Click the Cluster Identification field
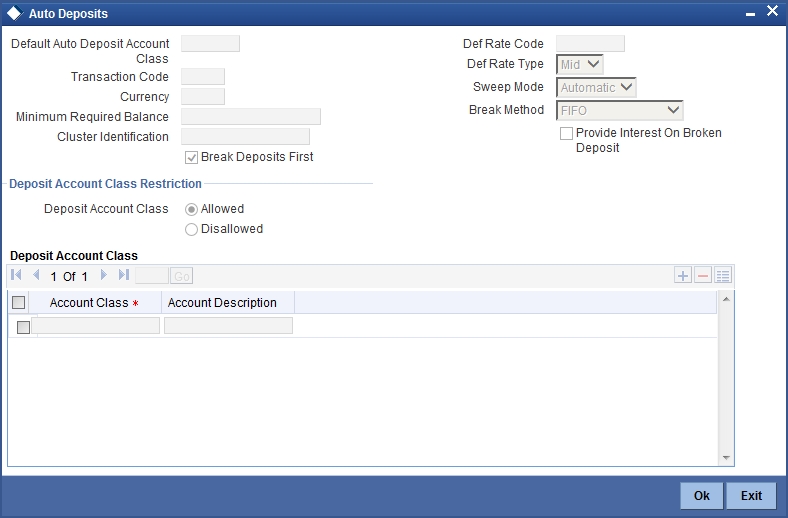The width and height of the screenshot is (788, 518). pos(245,137)
